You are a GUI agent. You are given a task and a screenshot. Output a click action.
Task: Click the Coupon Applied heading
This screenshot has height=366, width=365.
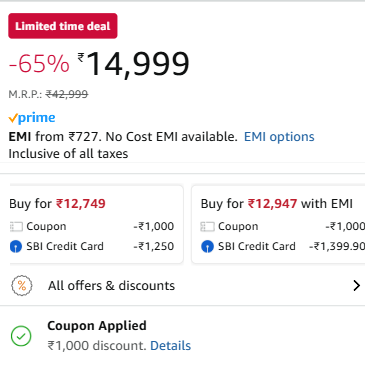97,326
